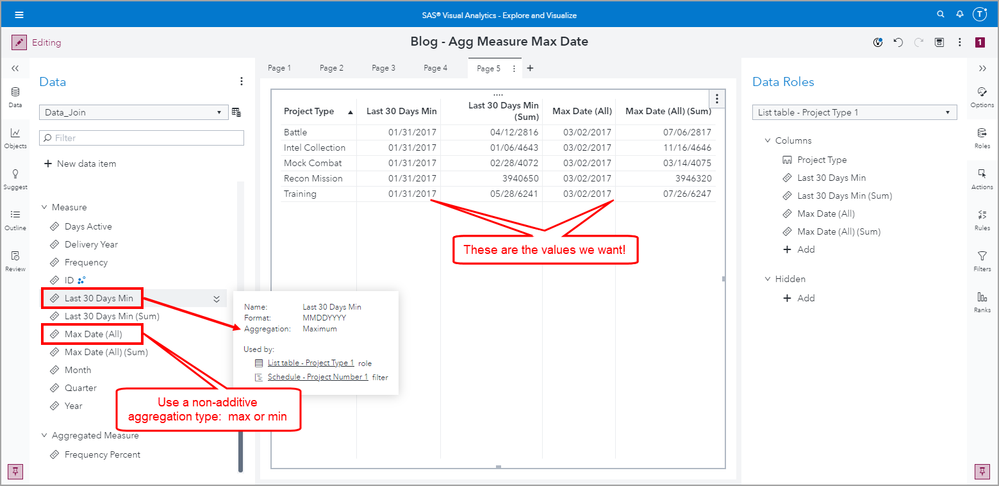
Task: Click the data source table icon
Action: tap(236, 112)
